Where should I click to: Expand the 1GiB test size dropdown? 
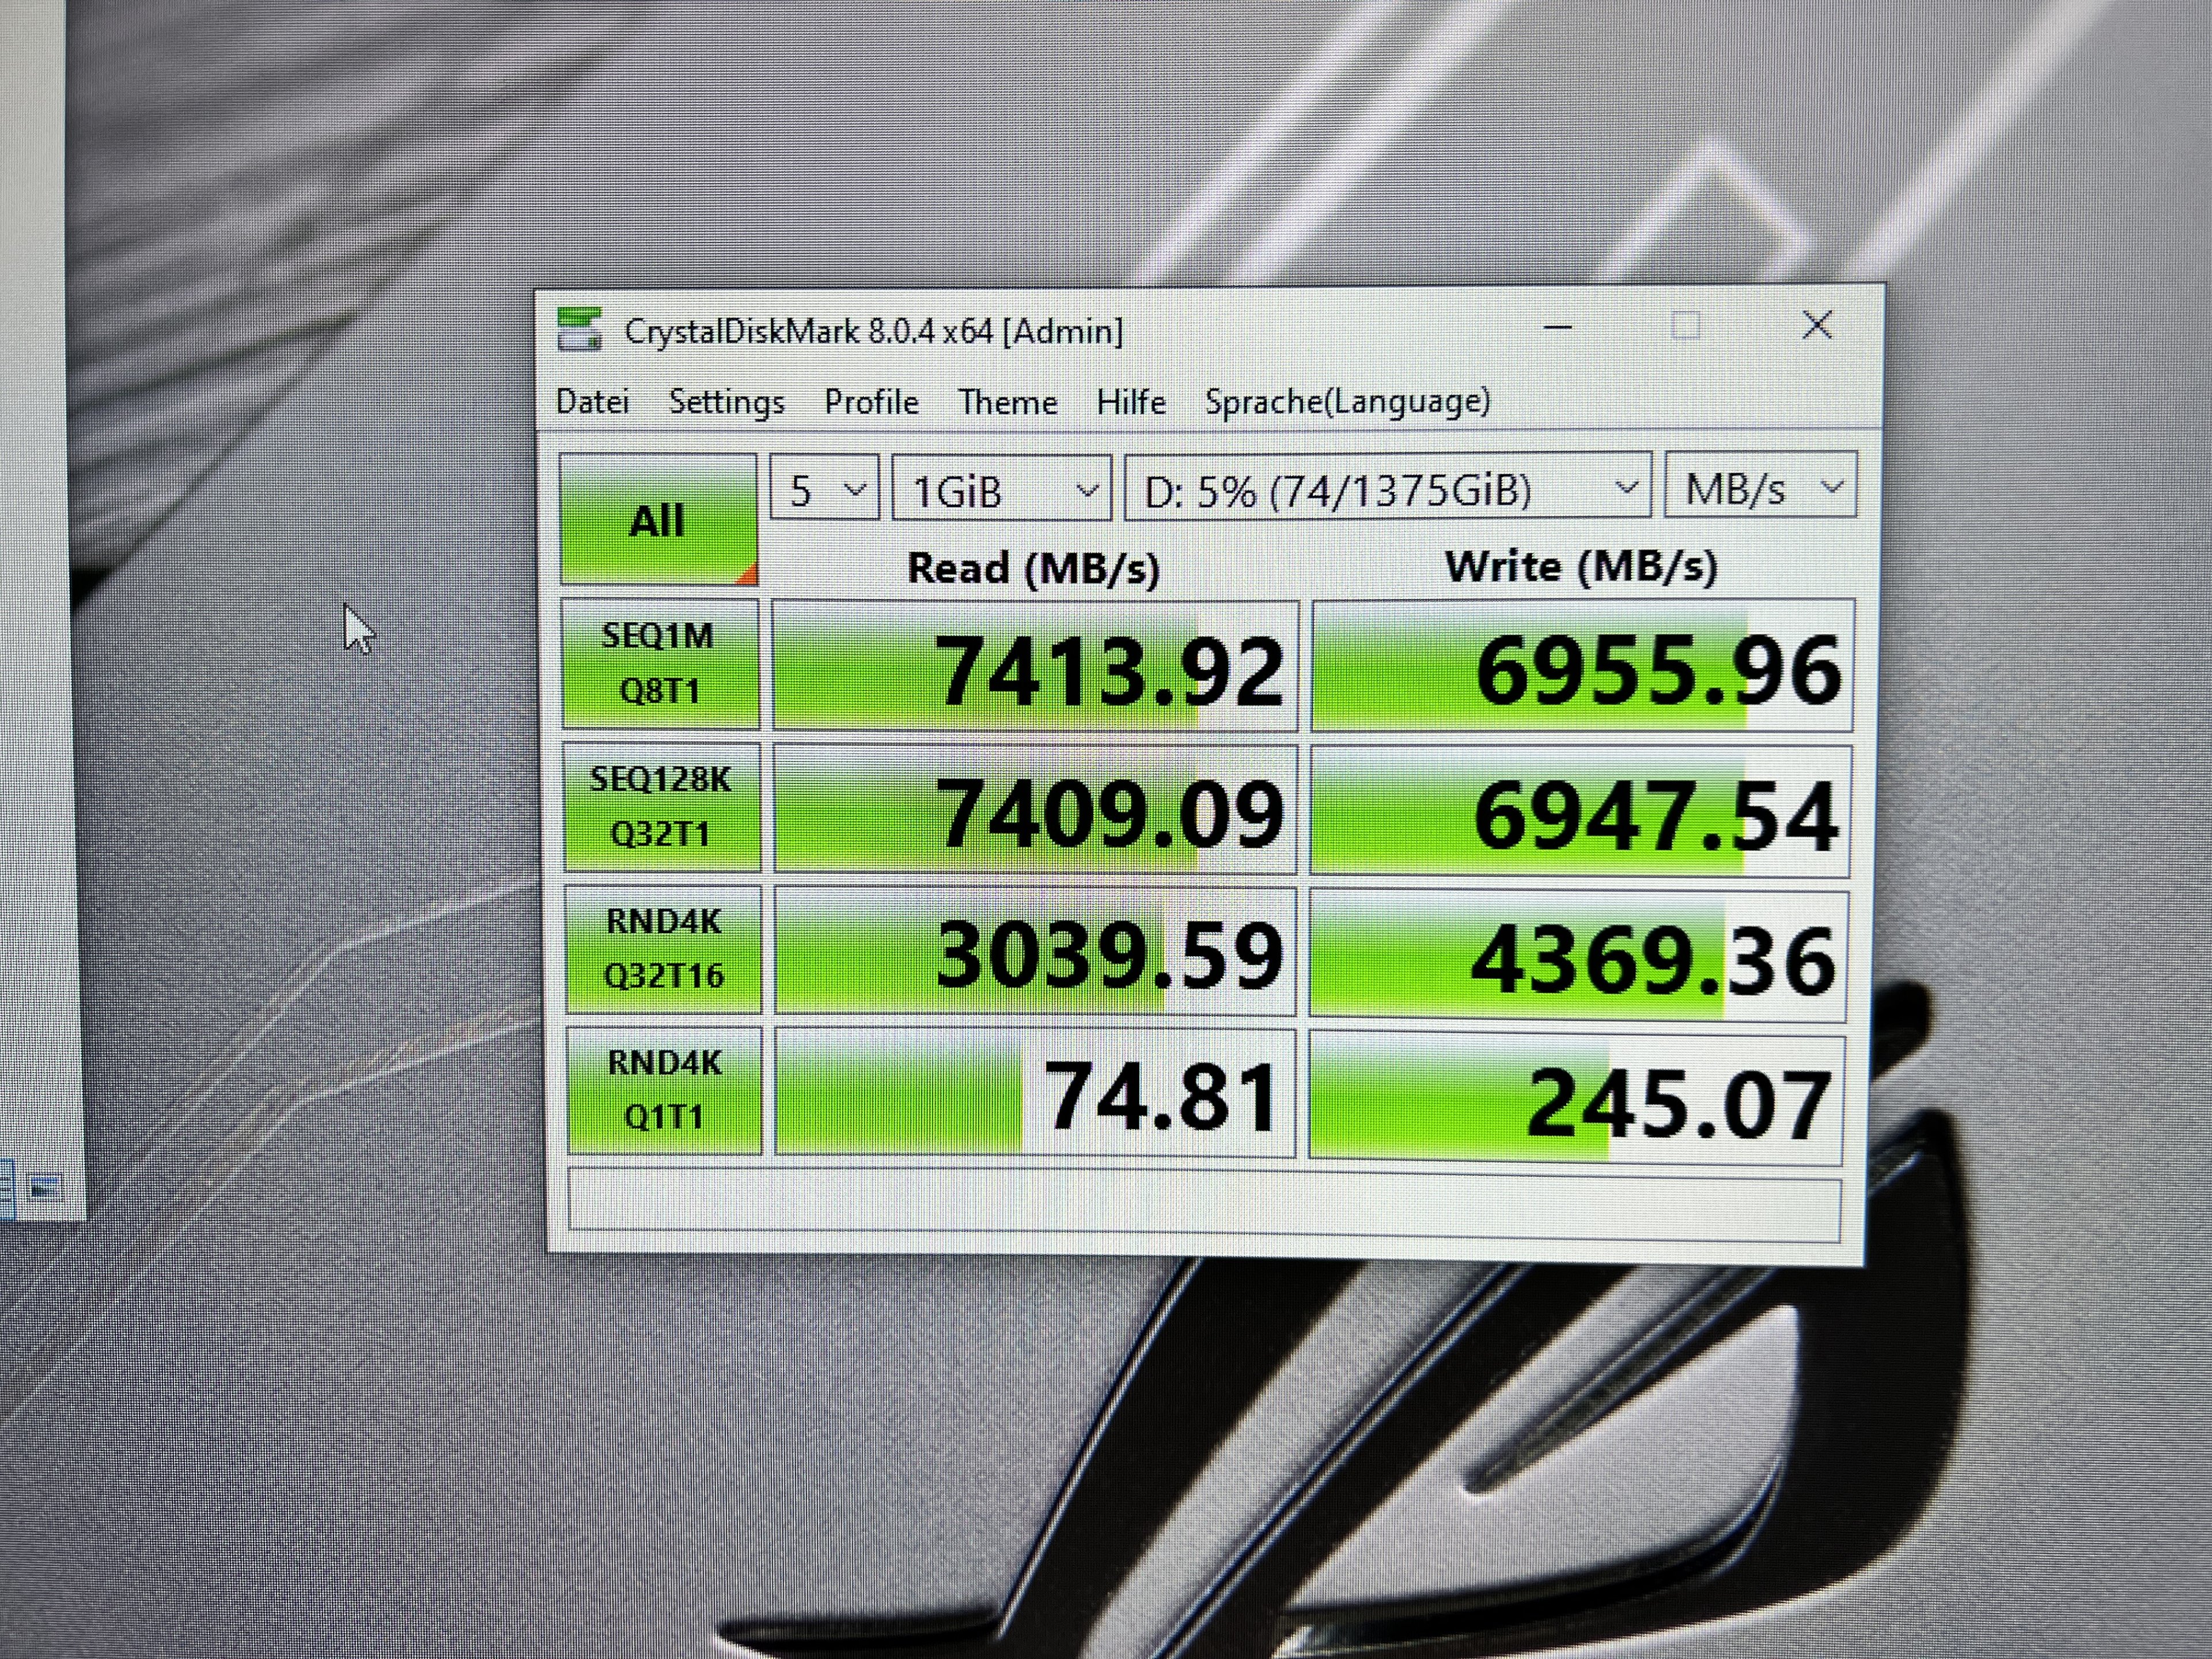coord(1001,489)
